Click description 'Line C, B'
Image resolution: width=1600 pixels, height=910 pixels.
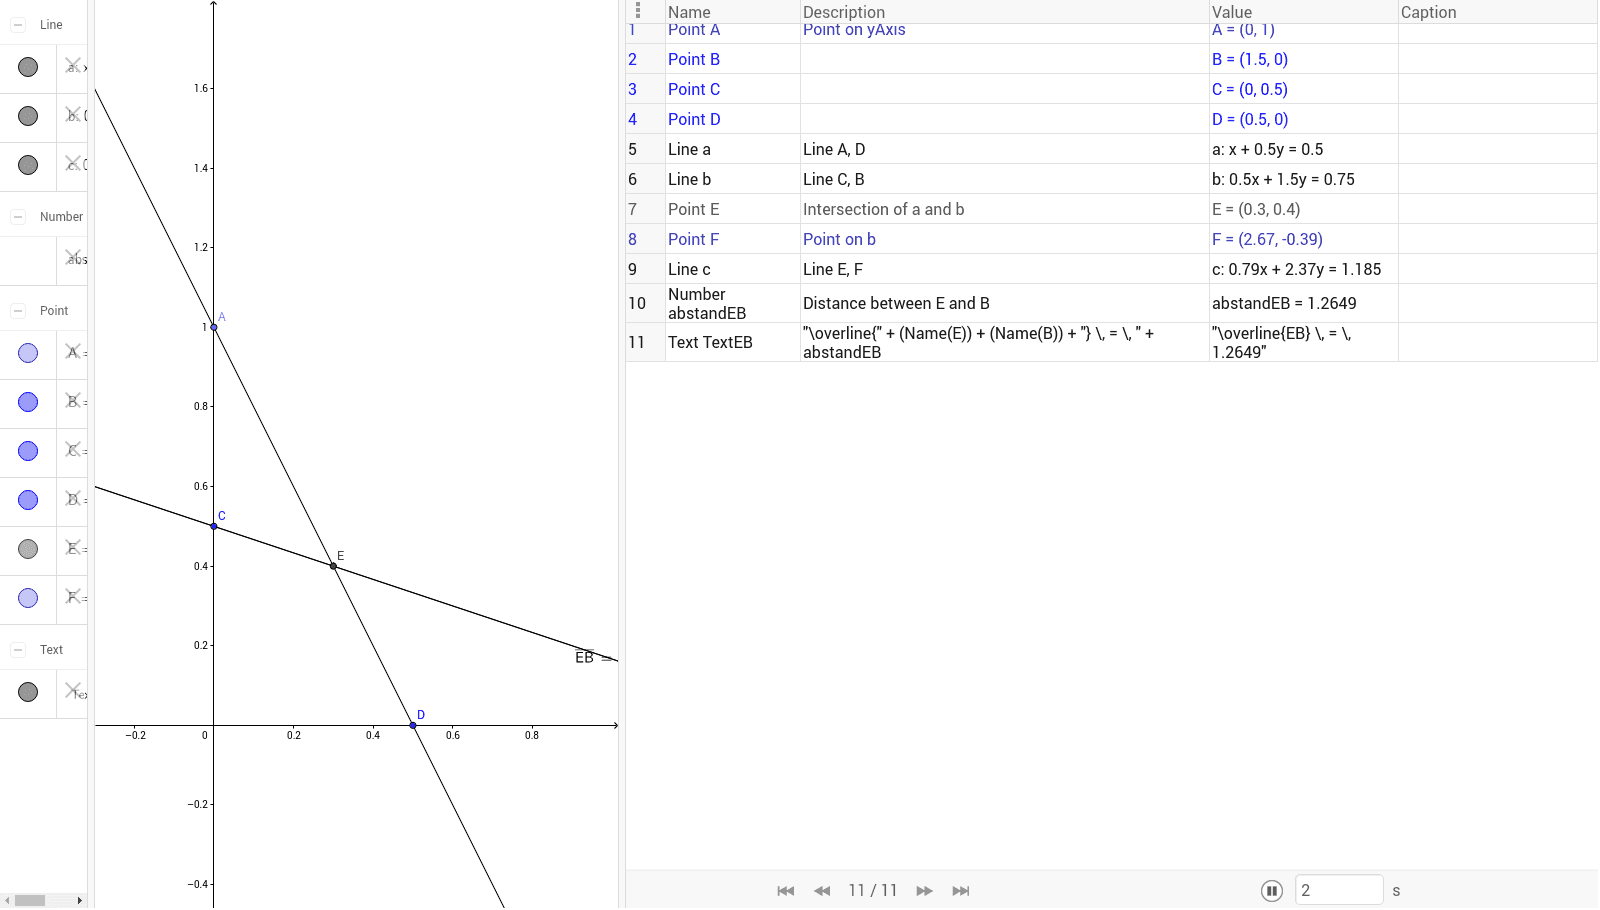pos(834,179)
